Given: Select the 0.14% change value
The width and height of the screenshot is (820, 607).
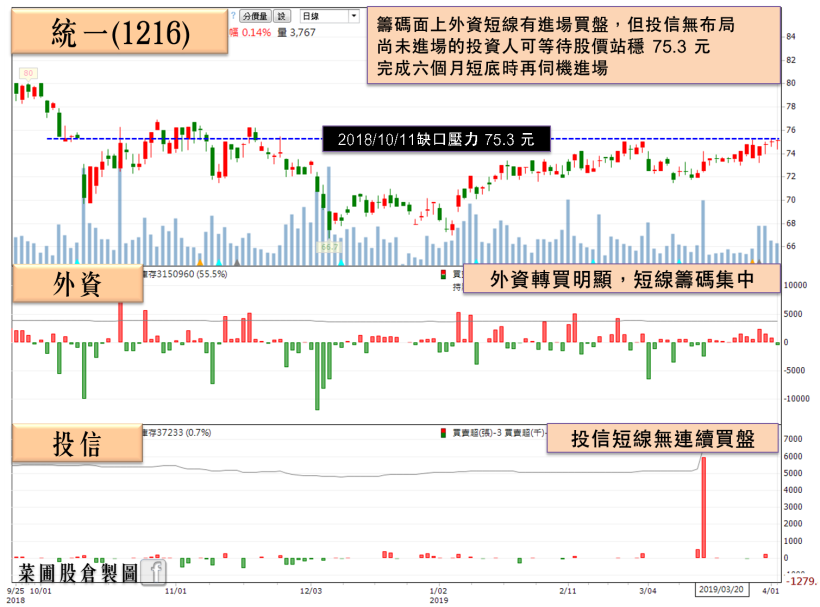Looking at the screenshot, I should 256,32.
